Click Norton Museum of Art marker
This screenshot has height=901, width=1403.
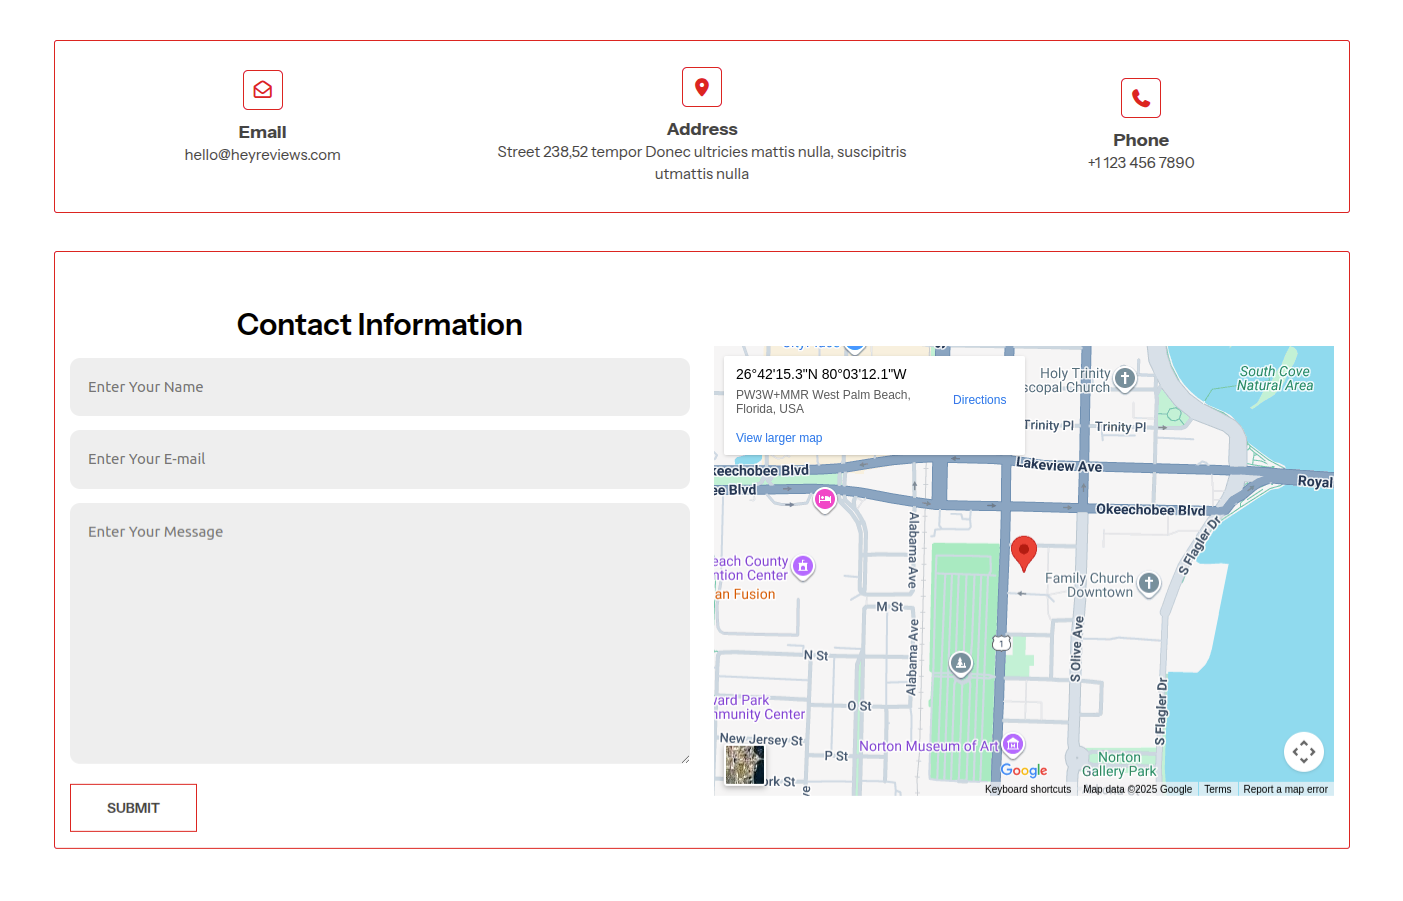click(1013, 744)
